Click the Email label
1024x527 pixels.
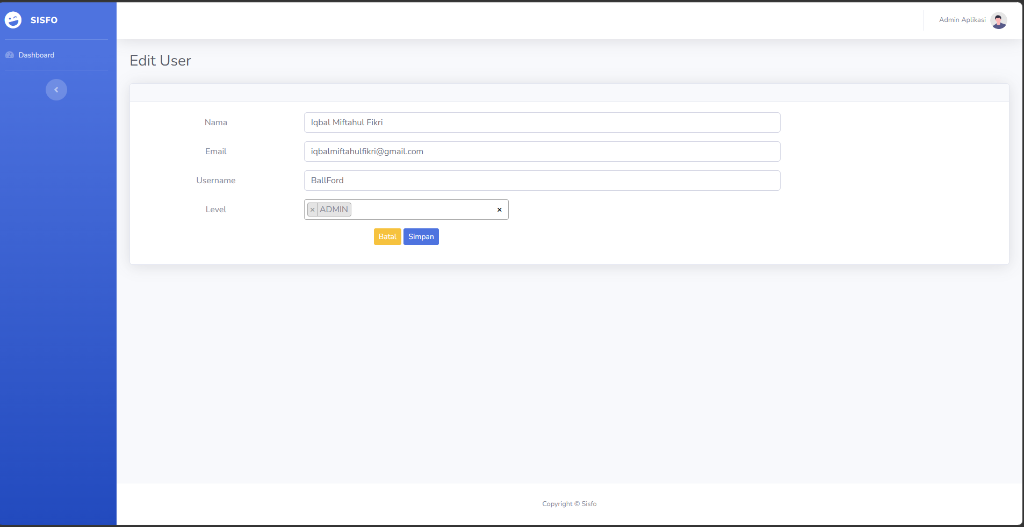click(216, 151)
